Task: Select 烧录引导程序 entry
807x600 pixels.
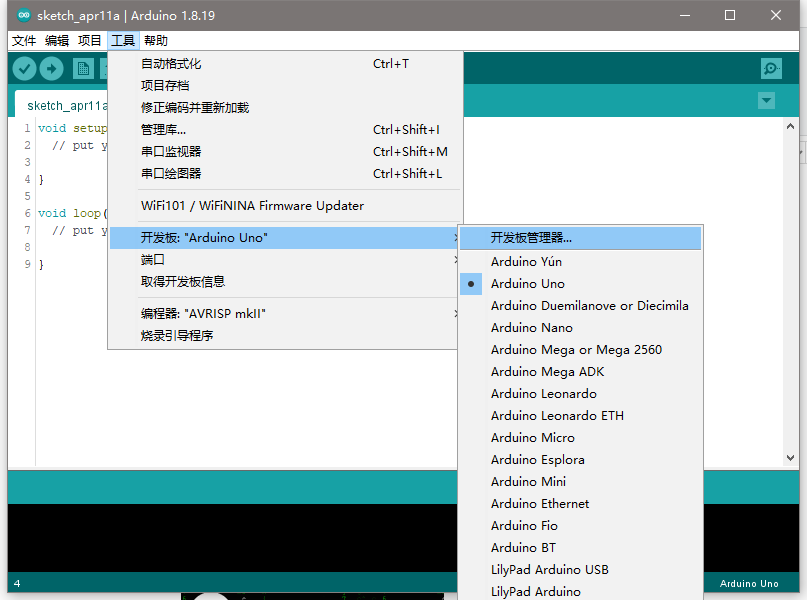Action: click(x=285, y=336)
